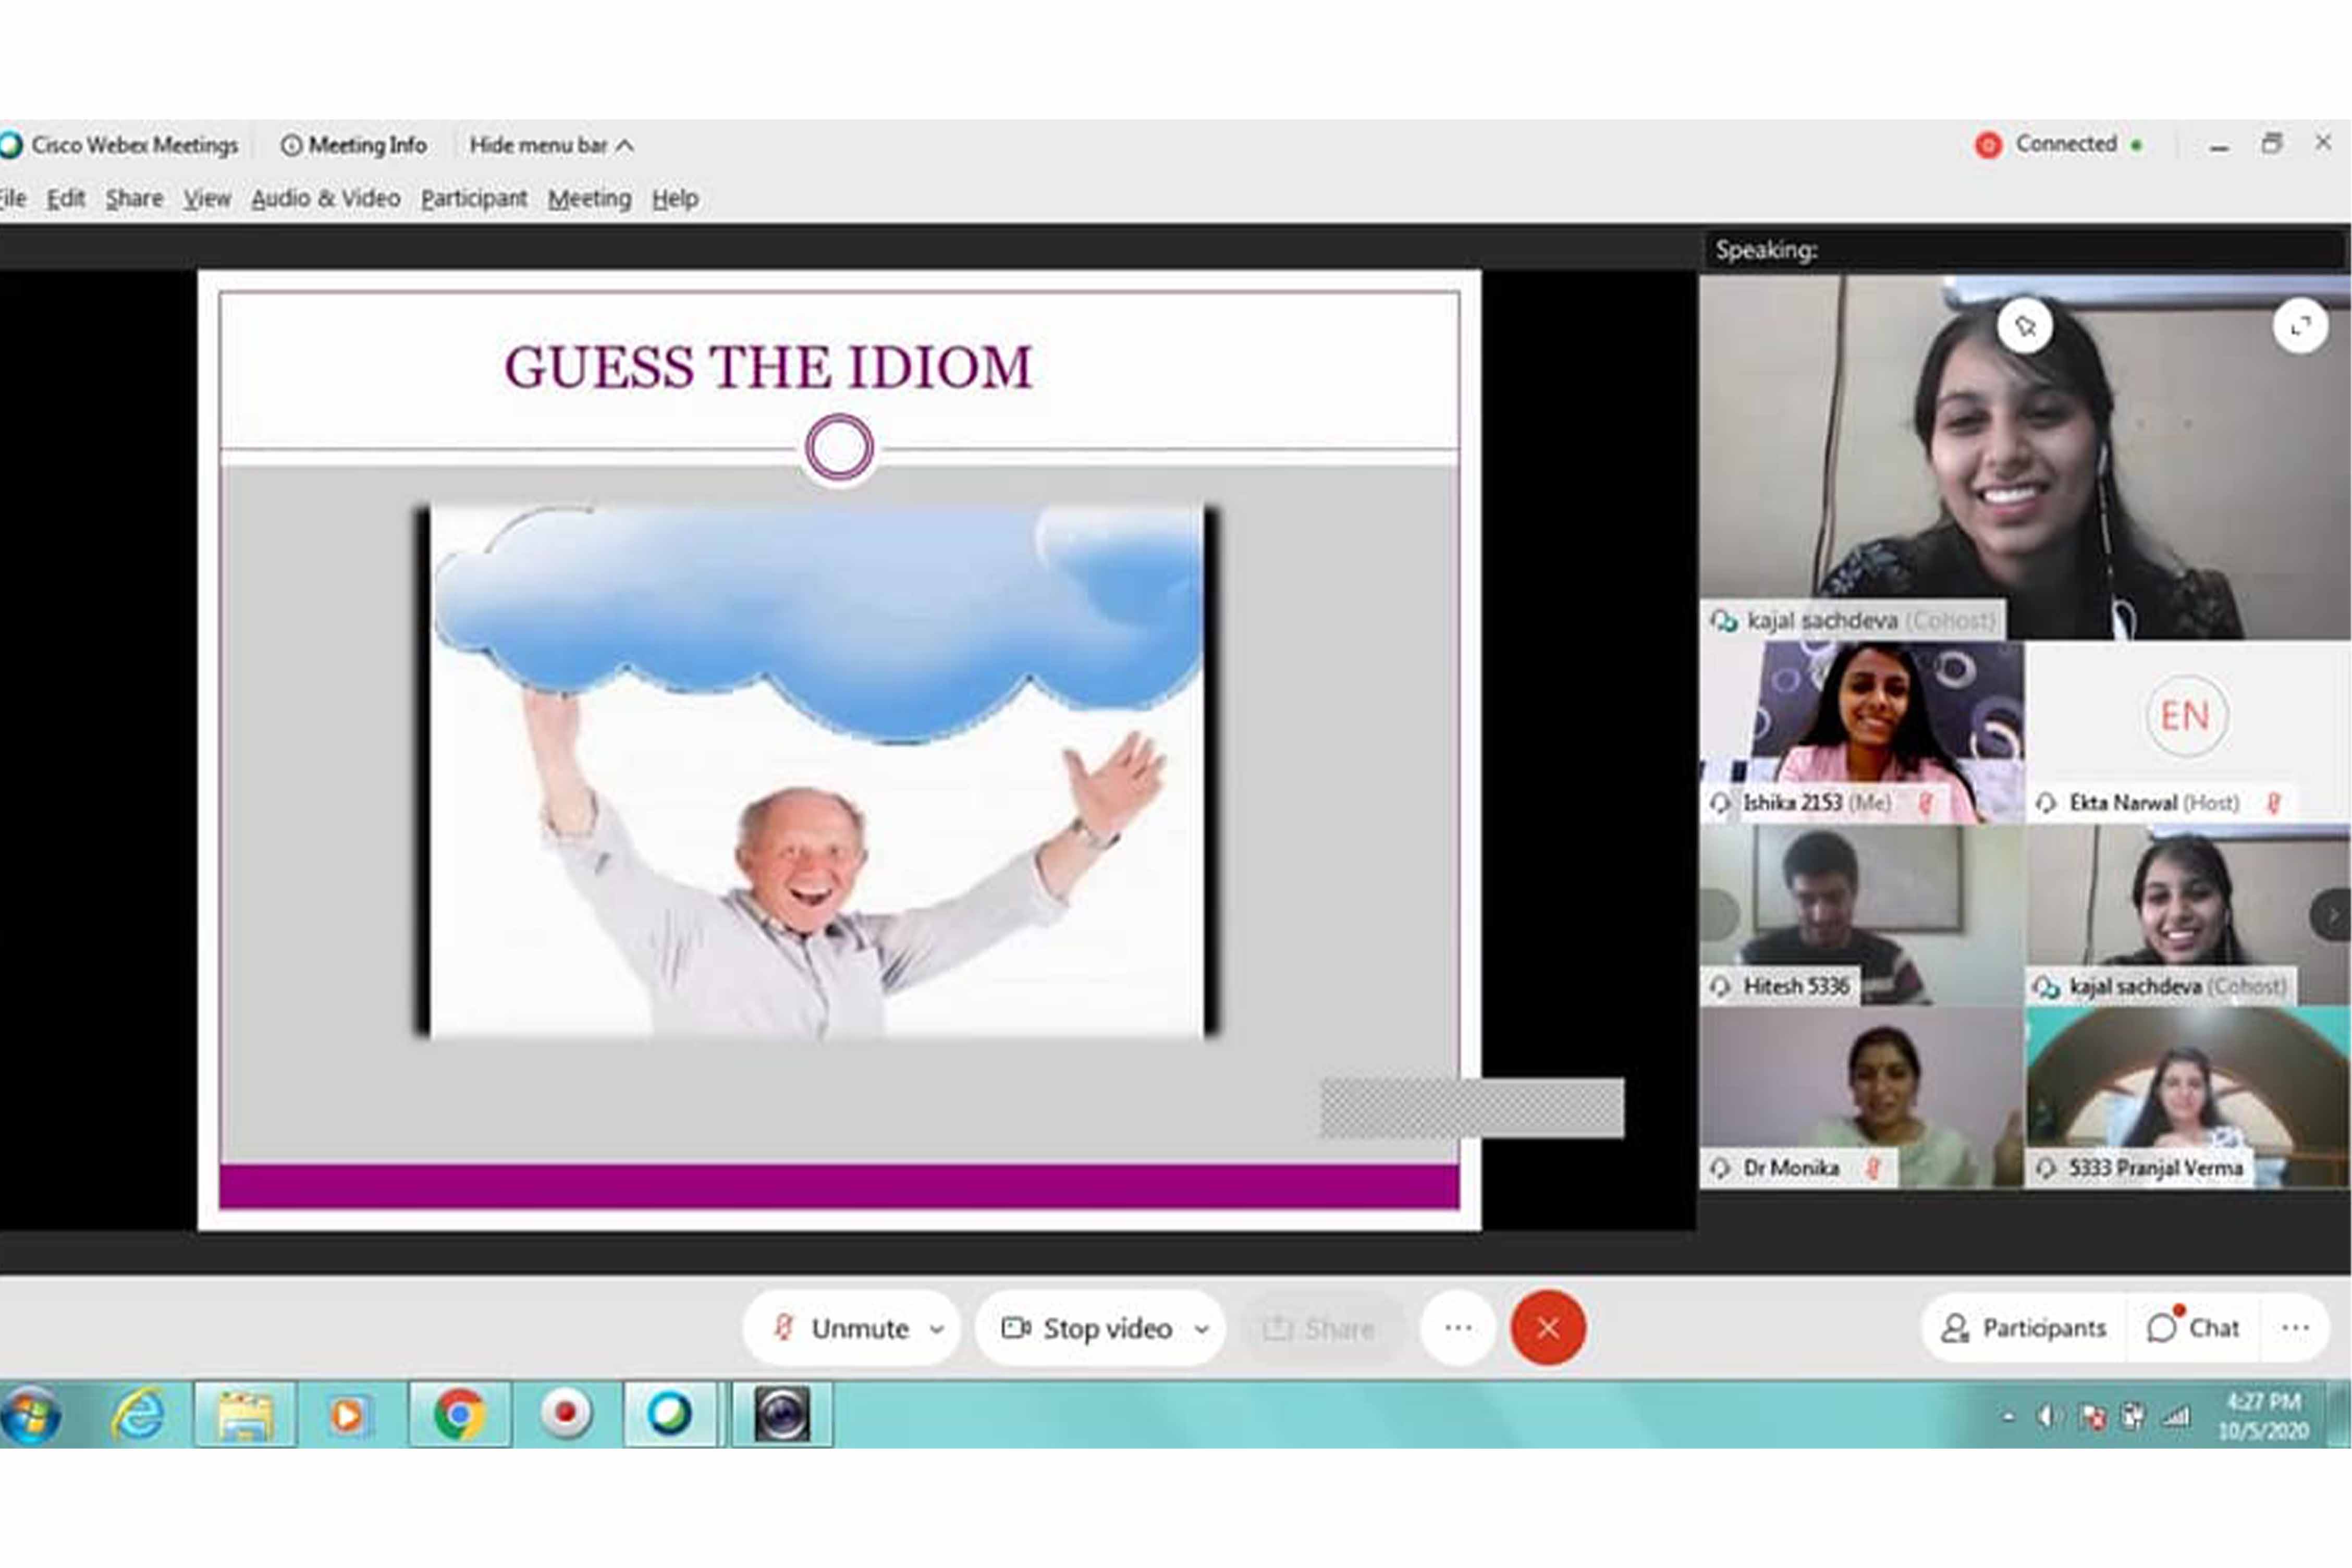Open Google Chrome from taskbar

(x=459, y=1414)
